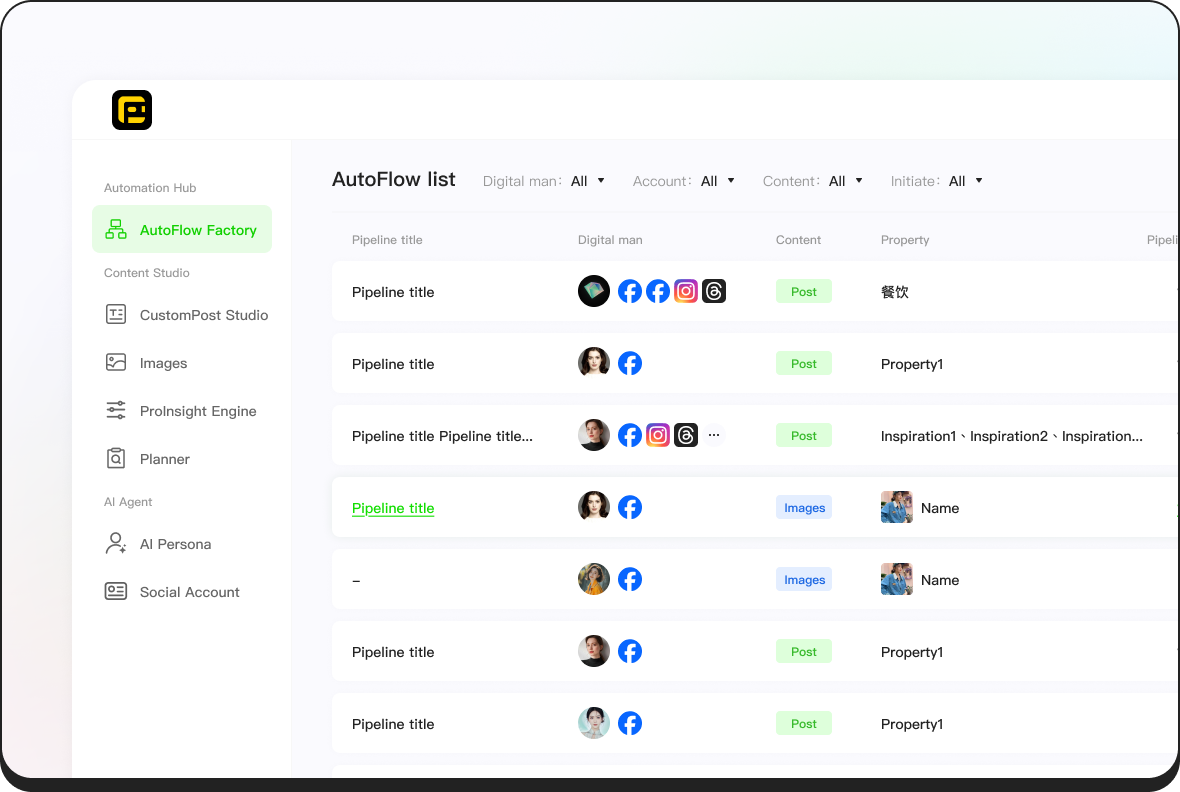Screen dimensions: 1180x792
Task: Click the yellow app logo icon
Action: tap(132, 110)
